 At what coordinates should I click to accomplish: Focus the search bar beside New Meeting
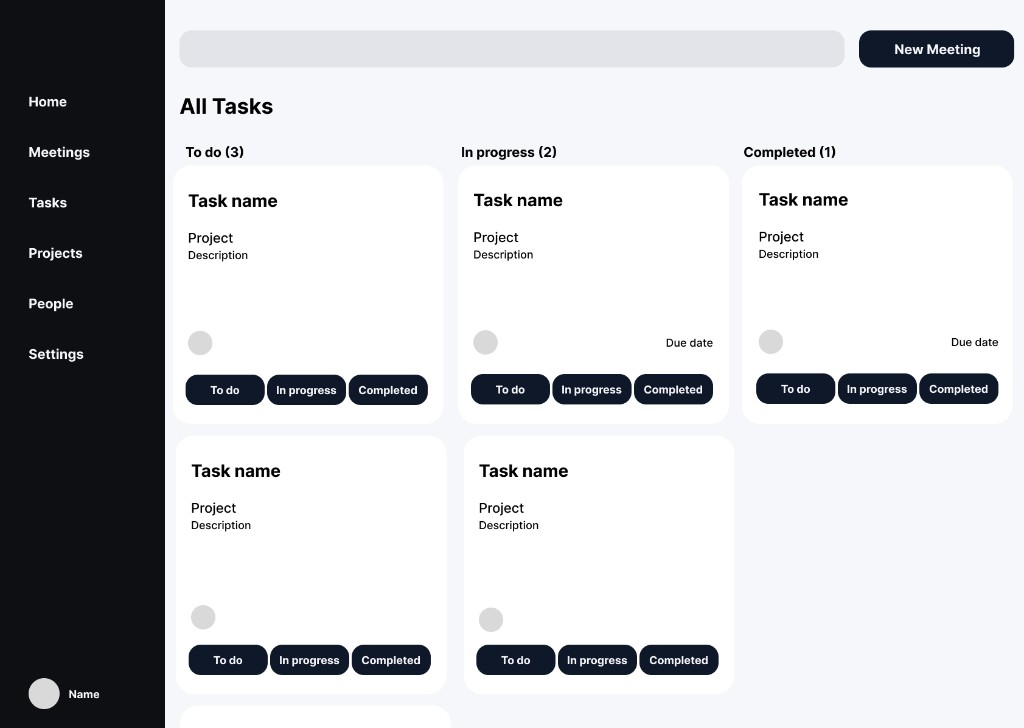pyautogui.click(x=511, y=49)
